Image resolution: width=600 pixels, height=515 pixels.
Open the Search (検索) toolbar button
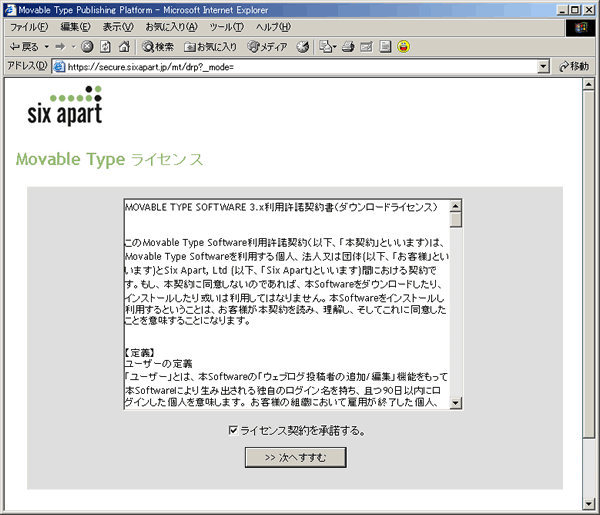tap(158, 46)
